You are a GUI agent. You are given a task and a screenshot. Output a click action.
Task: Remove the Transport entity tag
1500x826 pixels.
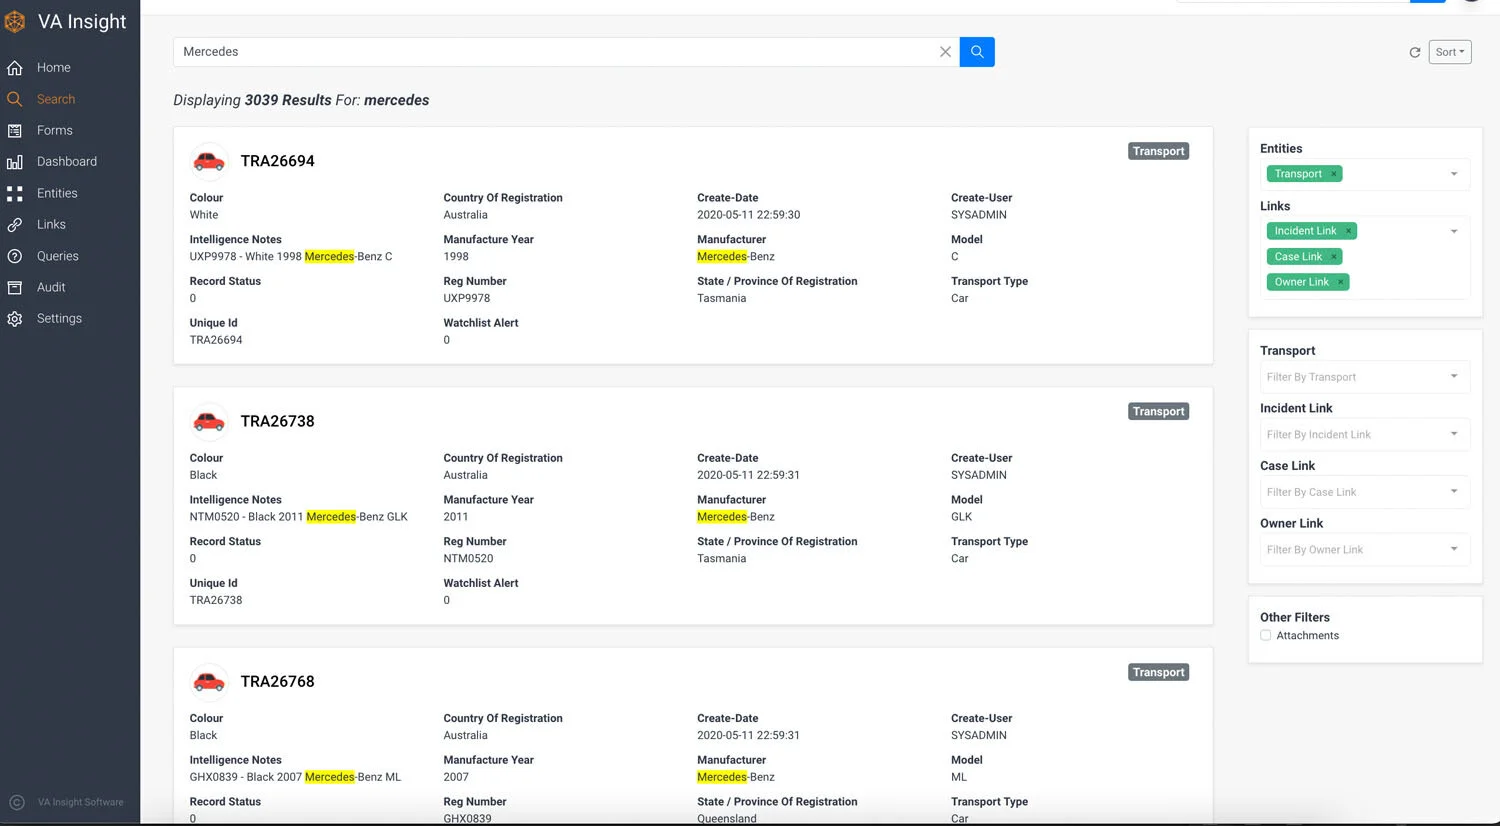coord(1334,174)
